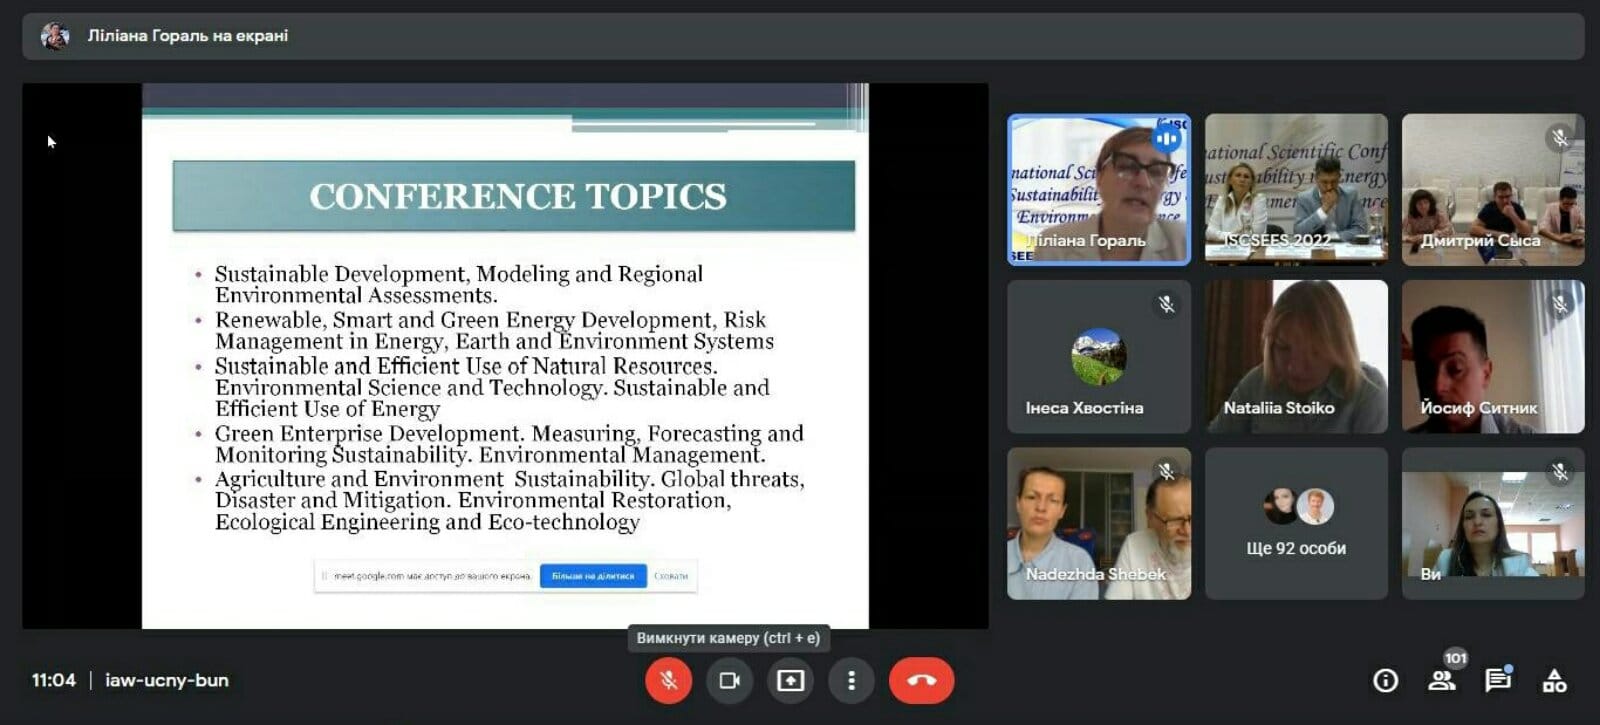Expand the 'Ще 92 особи' tile
Image resolution: width=1600 pixels, height=725 pixels.
pos(1295,523)
